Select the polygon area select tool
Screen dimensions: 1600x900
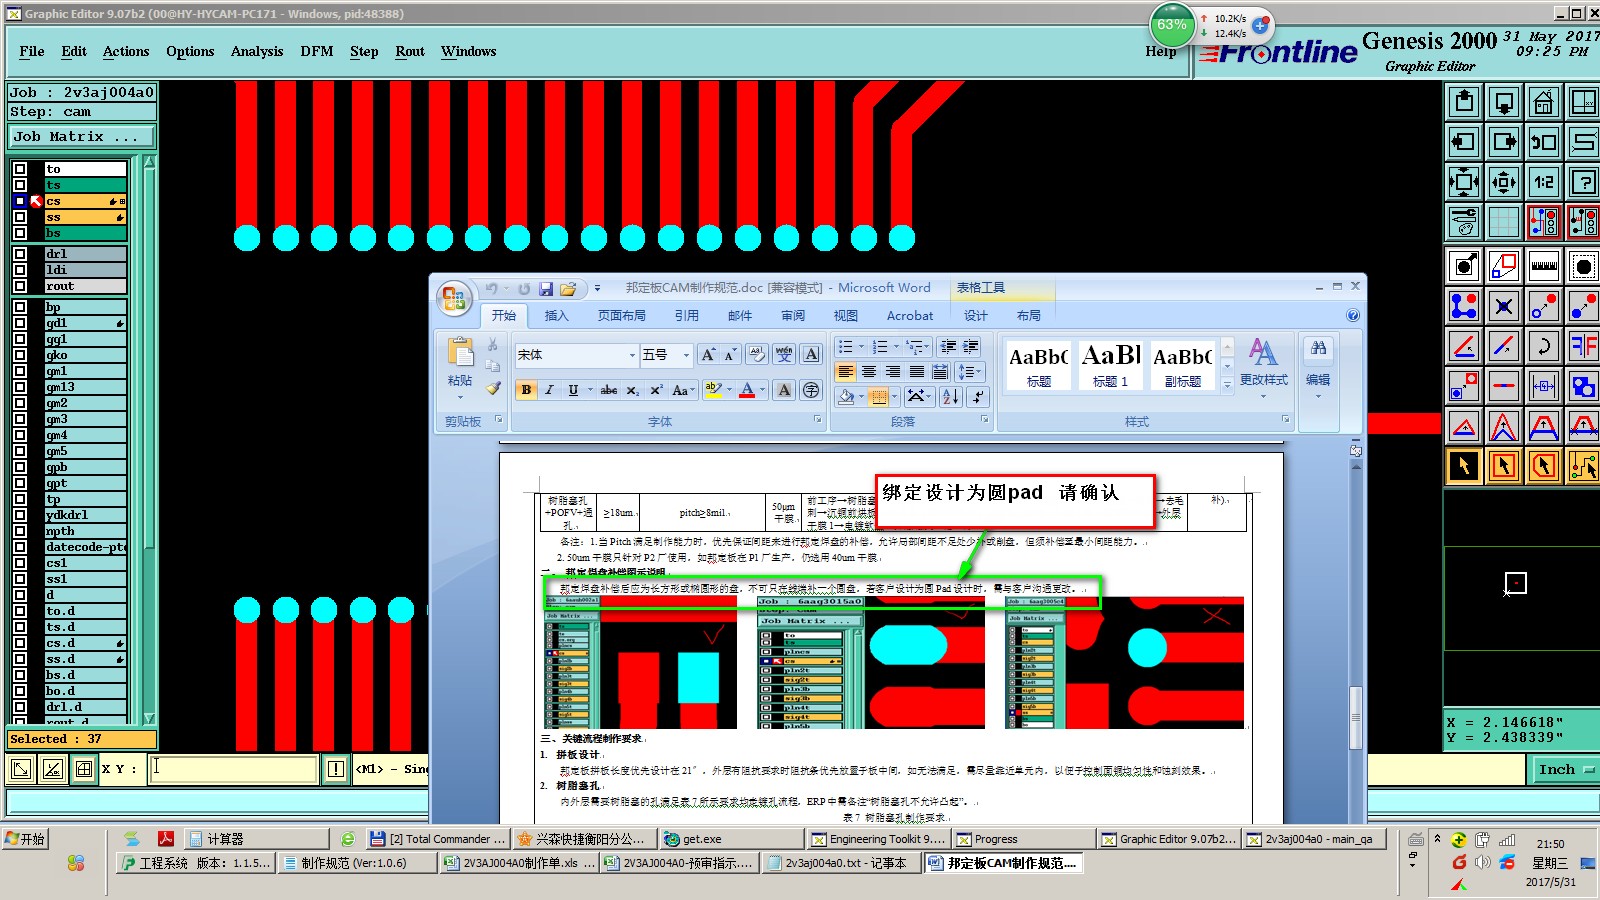coord(1544,466)
